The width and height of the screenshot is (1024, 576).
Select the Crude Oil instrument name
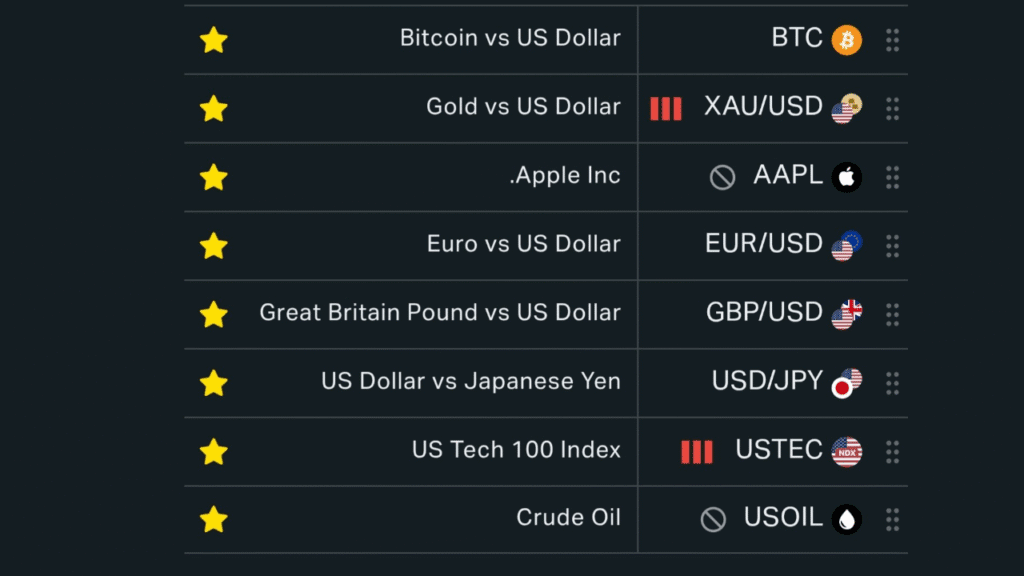(568, 517)
